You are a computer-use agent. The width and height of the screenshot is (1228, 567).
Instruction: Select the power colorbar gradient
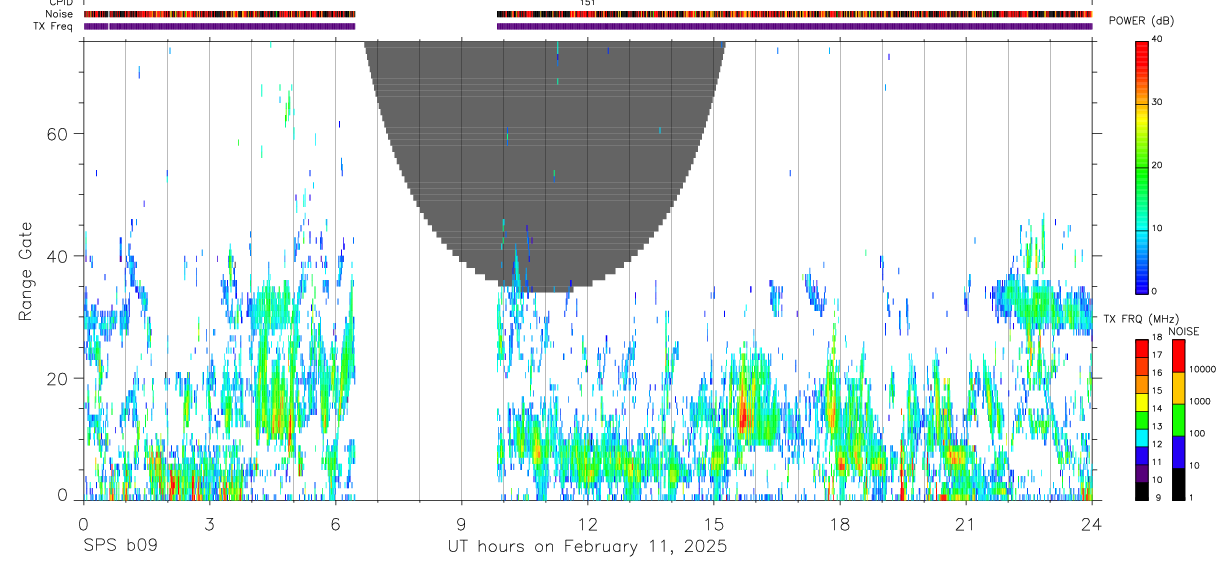pos(1143,166)
